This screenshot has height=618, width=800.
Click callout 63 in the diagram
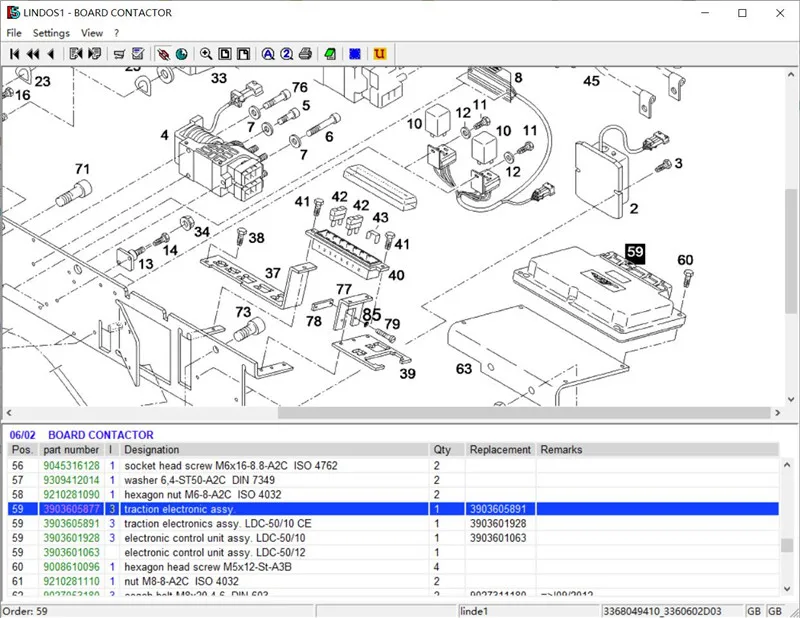tap(464, 369)
